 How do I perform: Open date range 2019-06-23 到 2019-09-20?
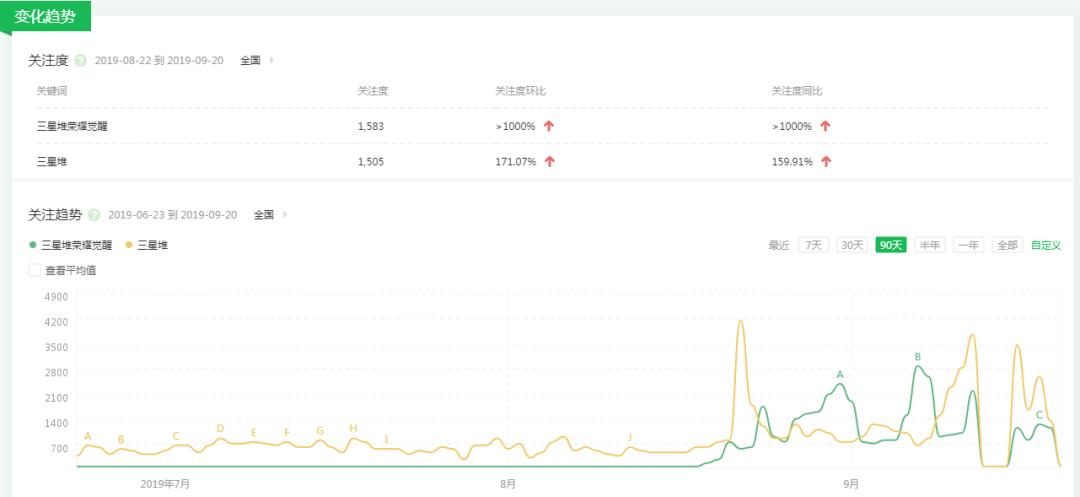point(173,215)
